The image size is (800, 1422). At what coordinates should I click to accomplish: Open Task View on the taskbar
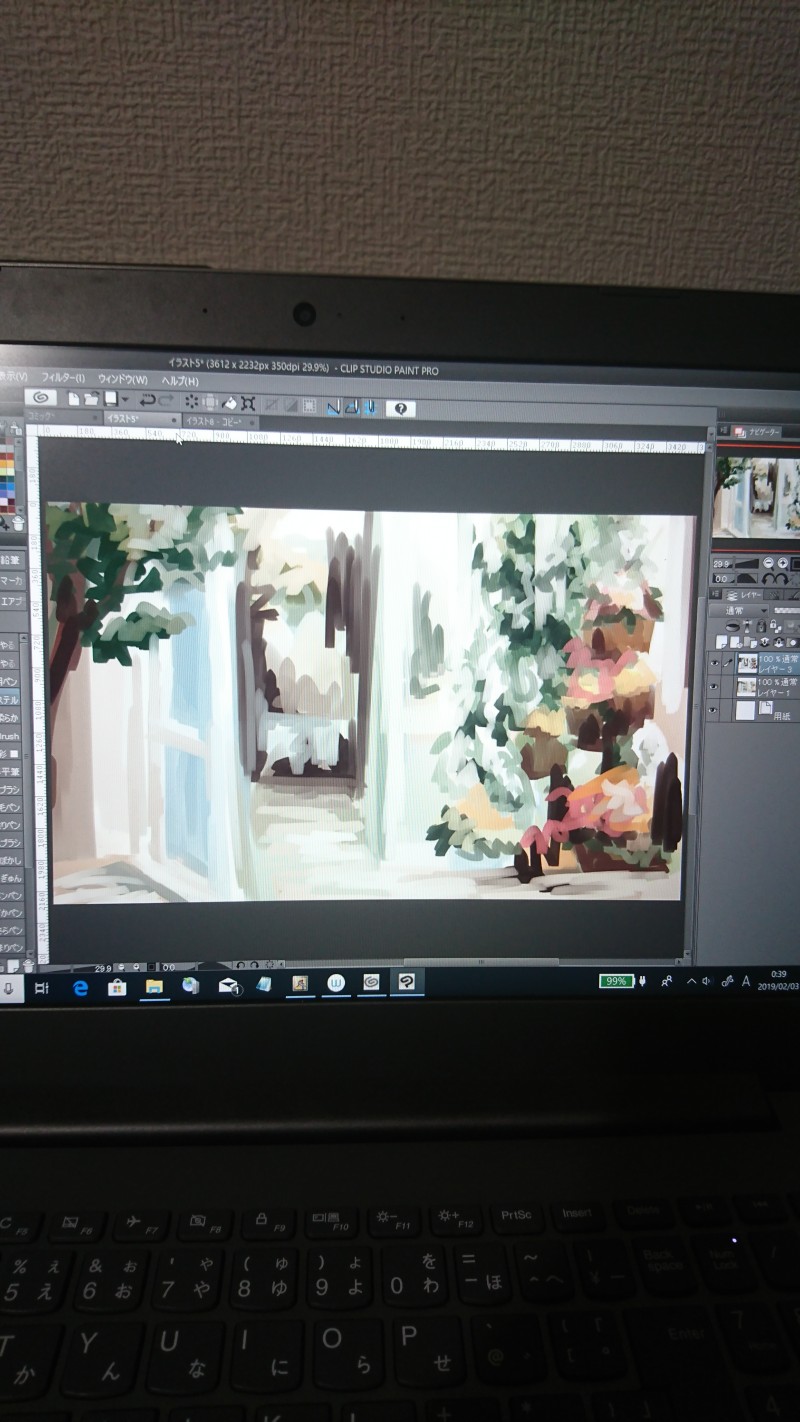[41, 987]
